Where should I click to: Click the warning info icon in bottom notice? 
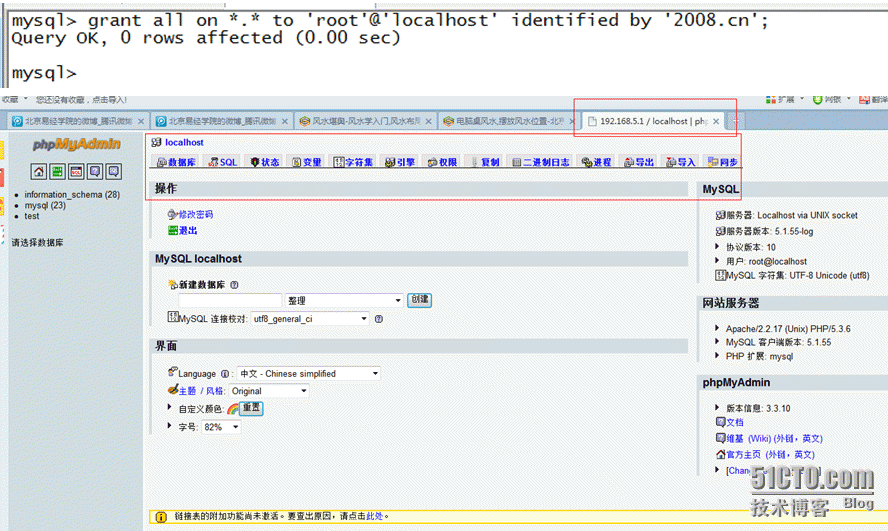point(161,517)
